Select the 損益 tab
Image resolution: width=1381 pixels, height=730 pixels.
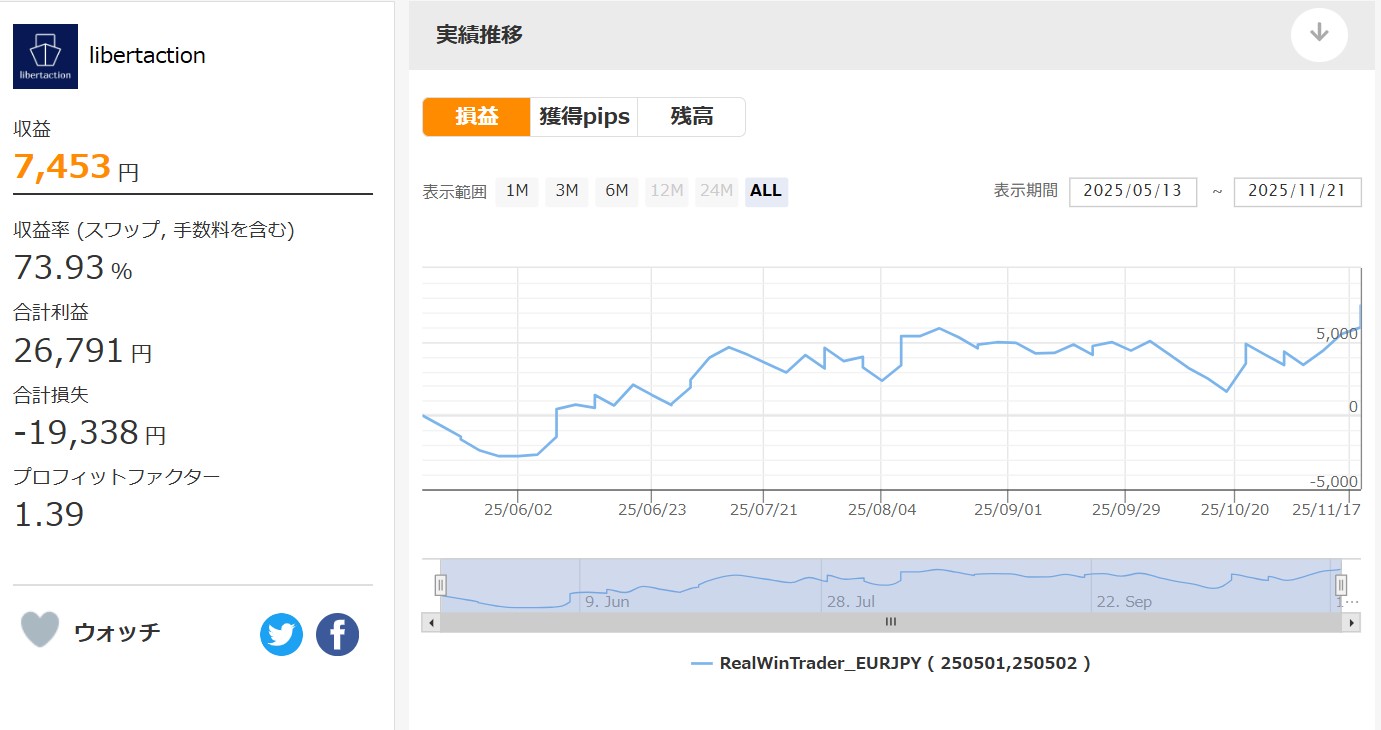click(x=476, y=117)
